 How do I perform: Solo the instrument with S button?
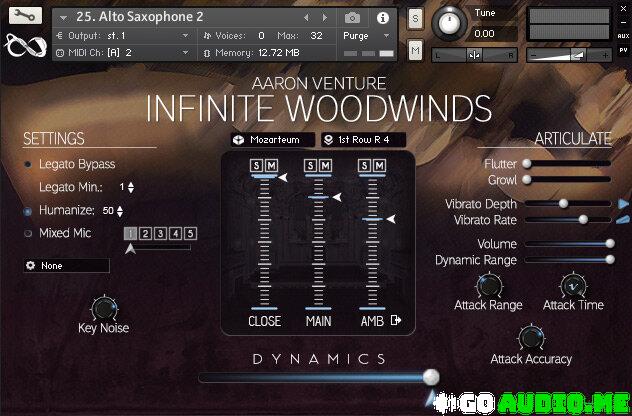coord(415,21)
